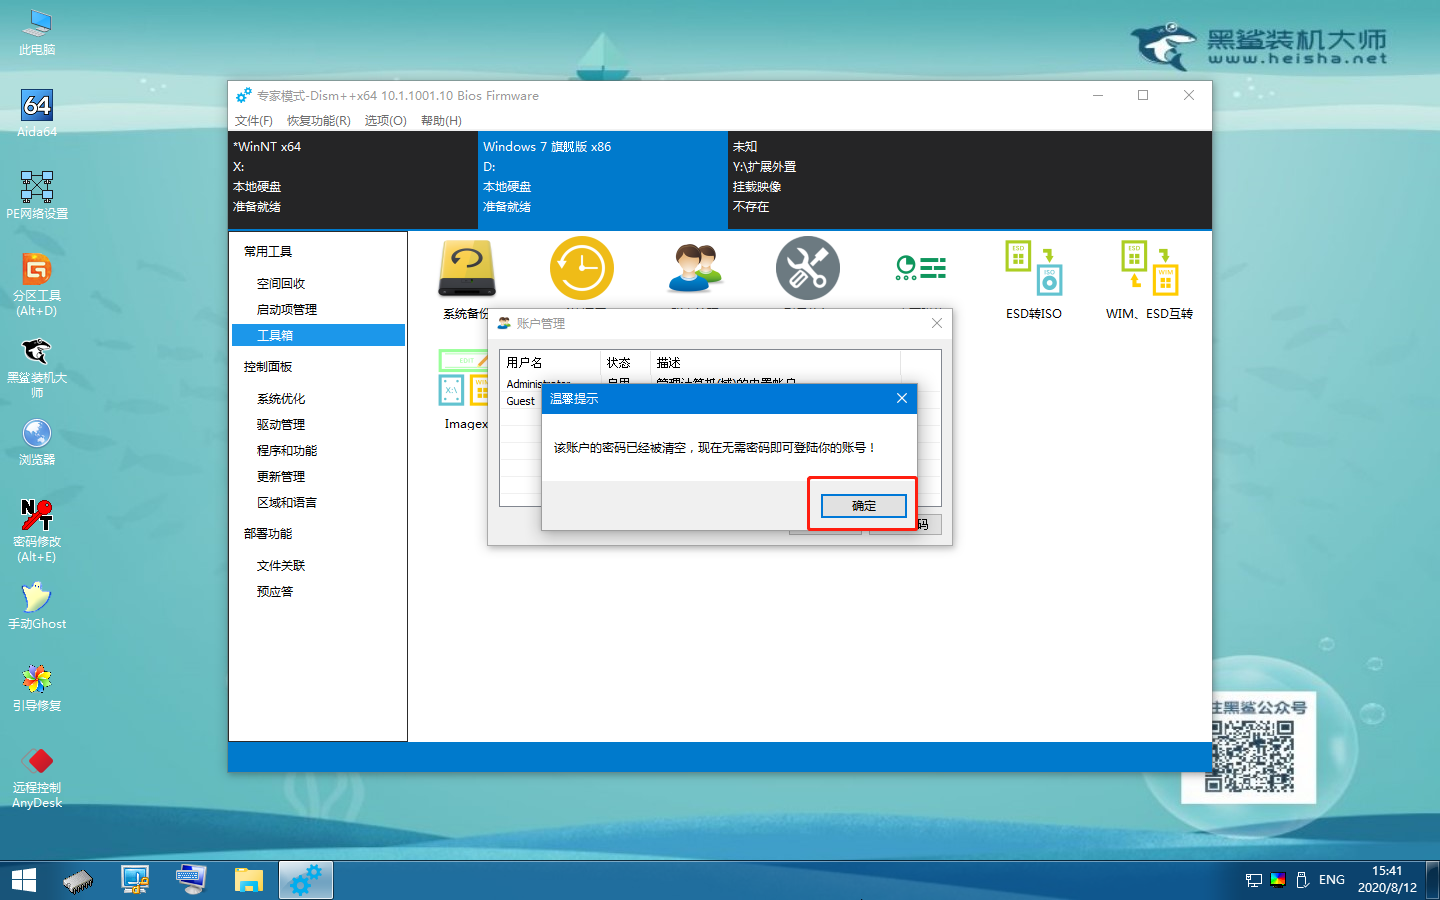Click the 系统备份 disk icon
This screenshot has height=900, width=1440.
(x=466, y=268)
